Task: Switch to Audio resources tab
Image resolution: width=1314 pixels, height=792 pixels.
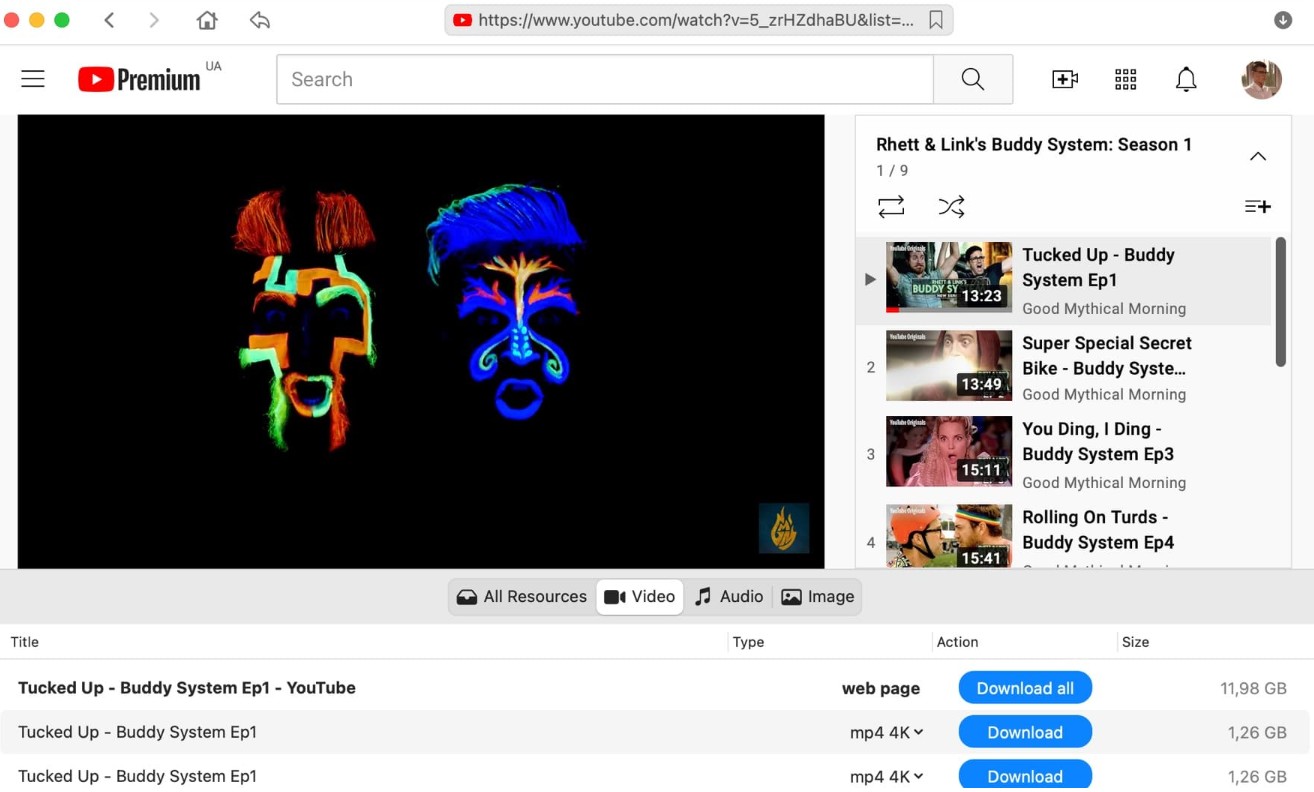Action: click(x=729, y=597)
